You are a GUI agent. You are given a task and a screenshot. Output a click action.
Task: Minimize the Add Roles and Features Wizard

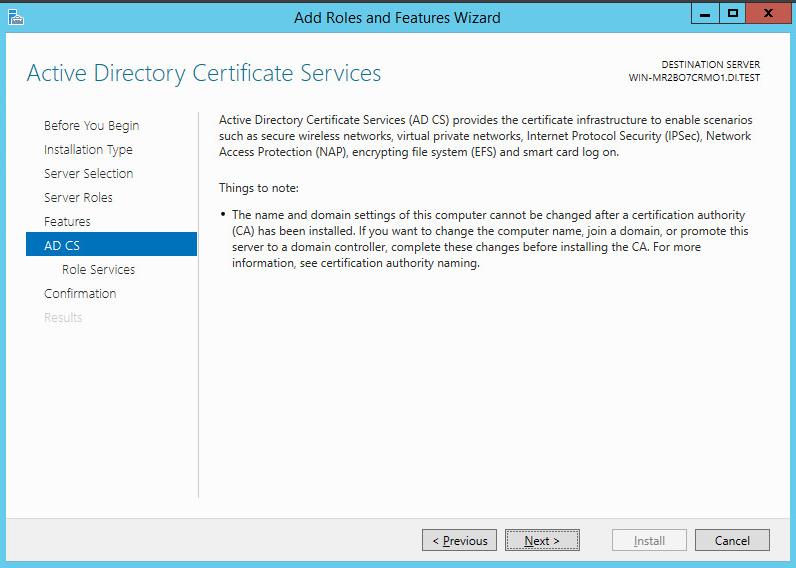pyautogui.click(x=707, y=14)
